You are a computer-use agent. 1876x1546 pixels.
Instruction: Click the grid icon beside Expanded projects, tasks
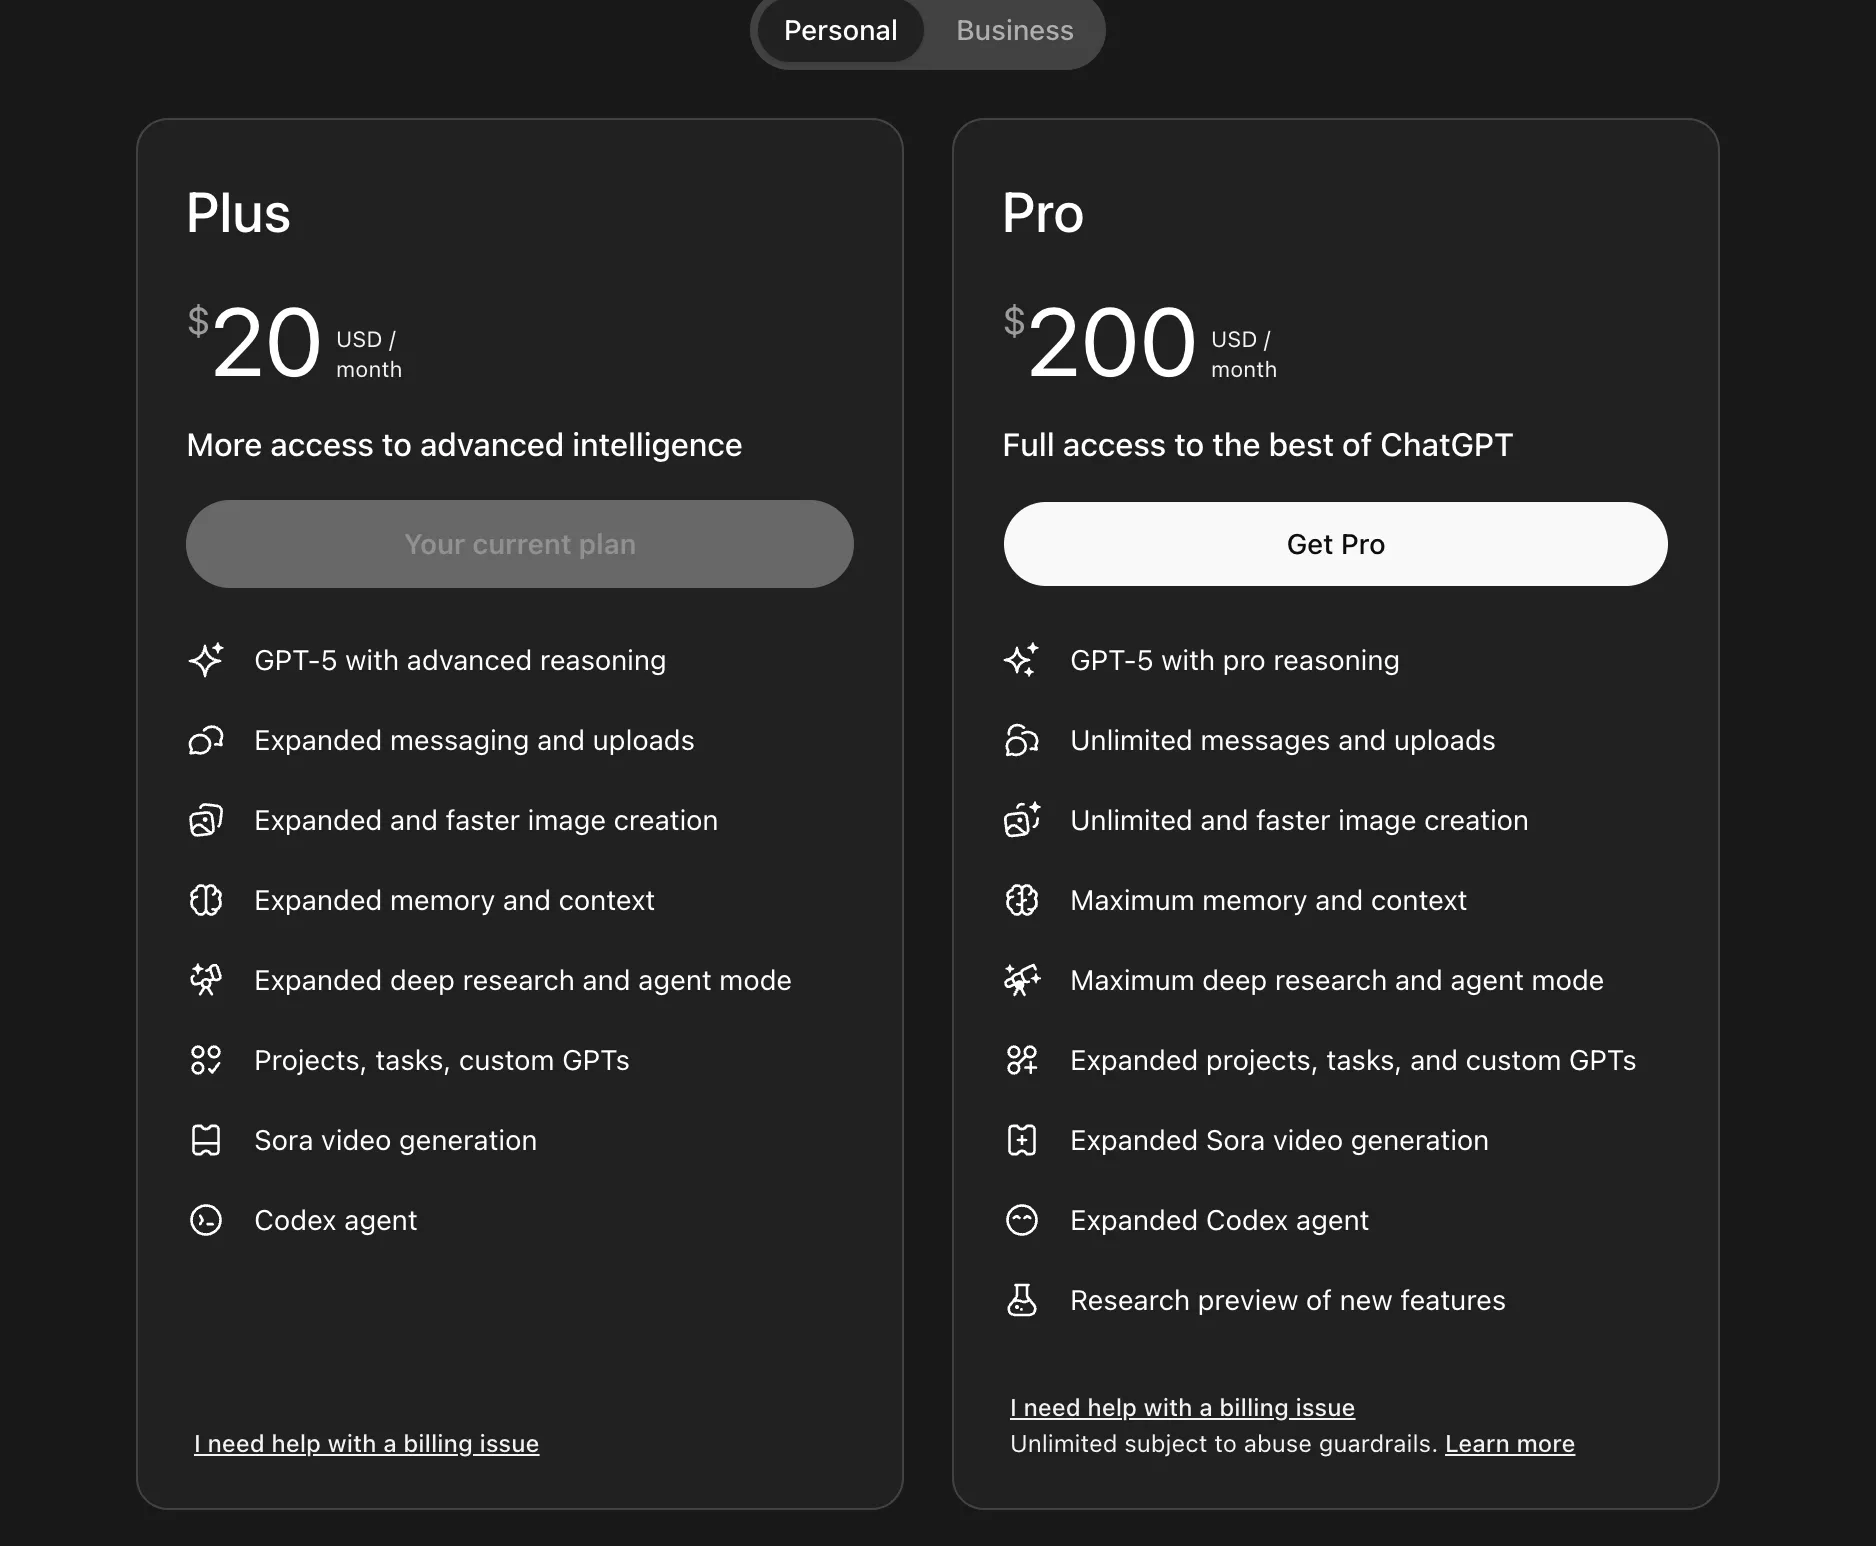tap(1022, 1060)
